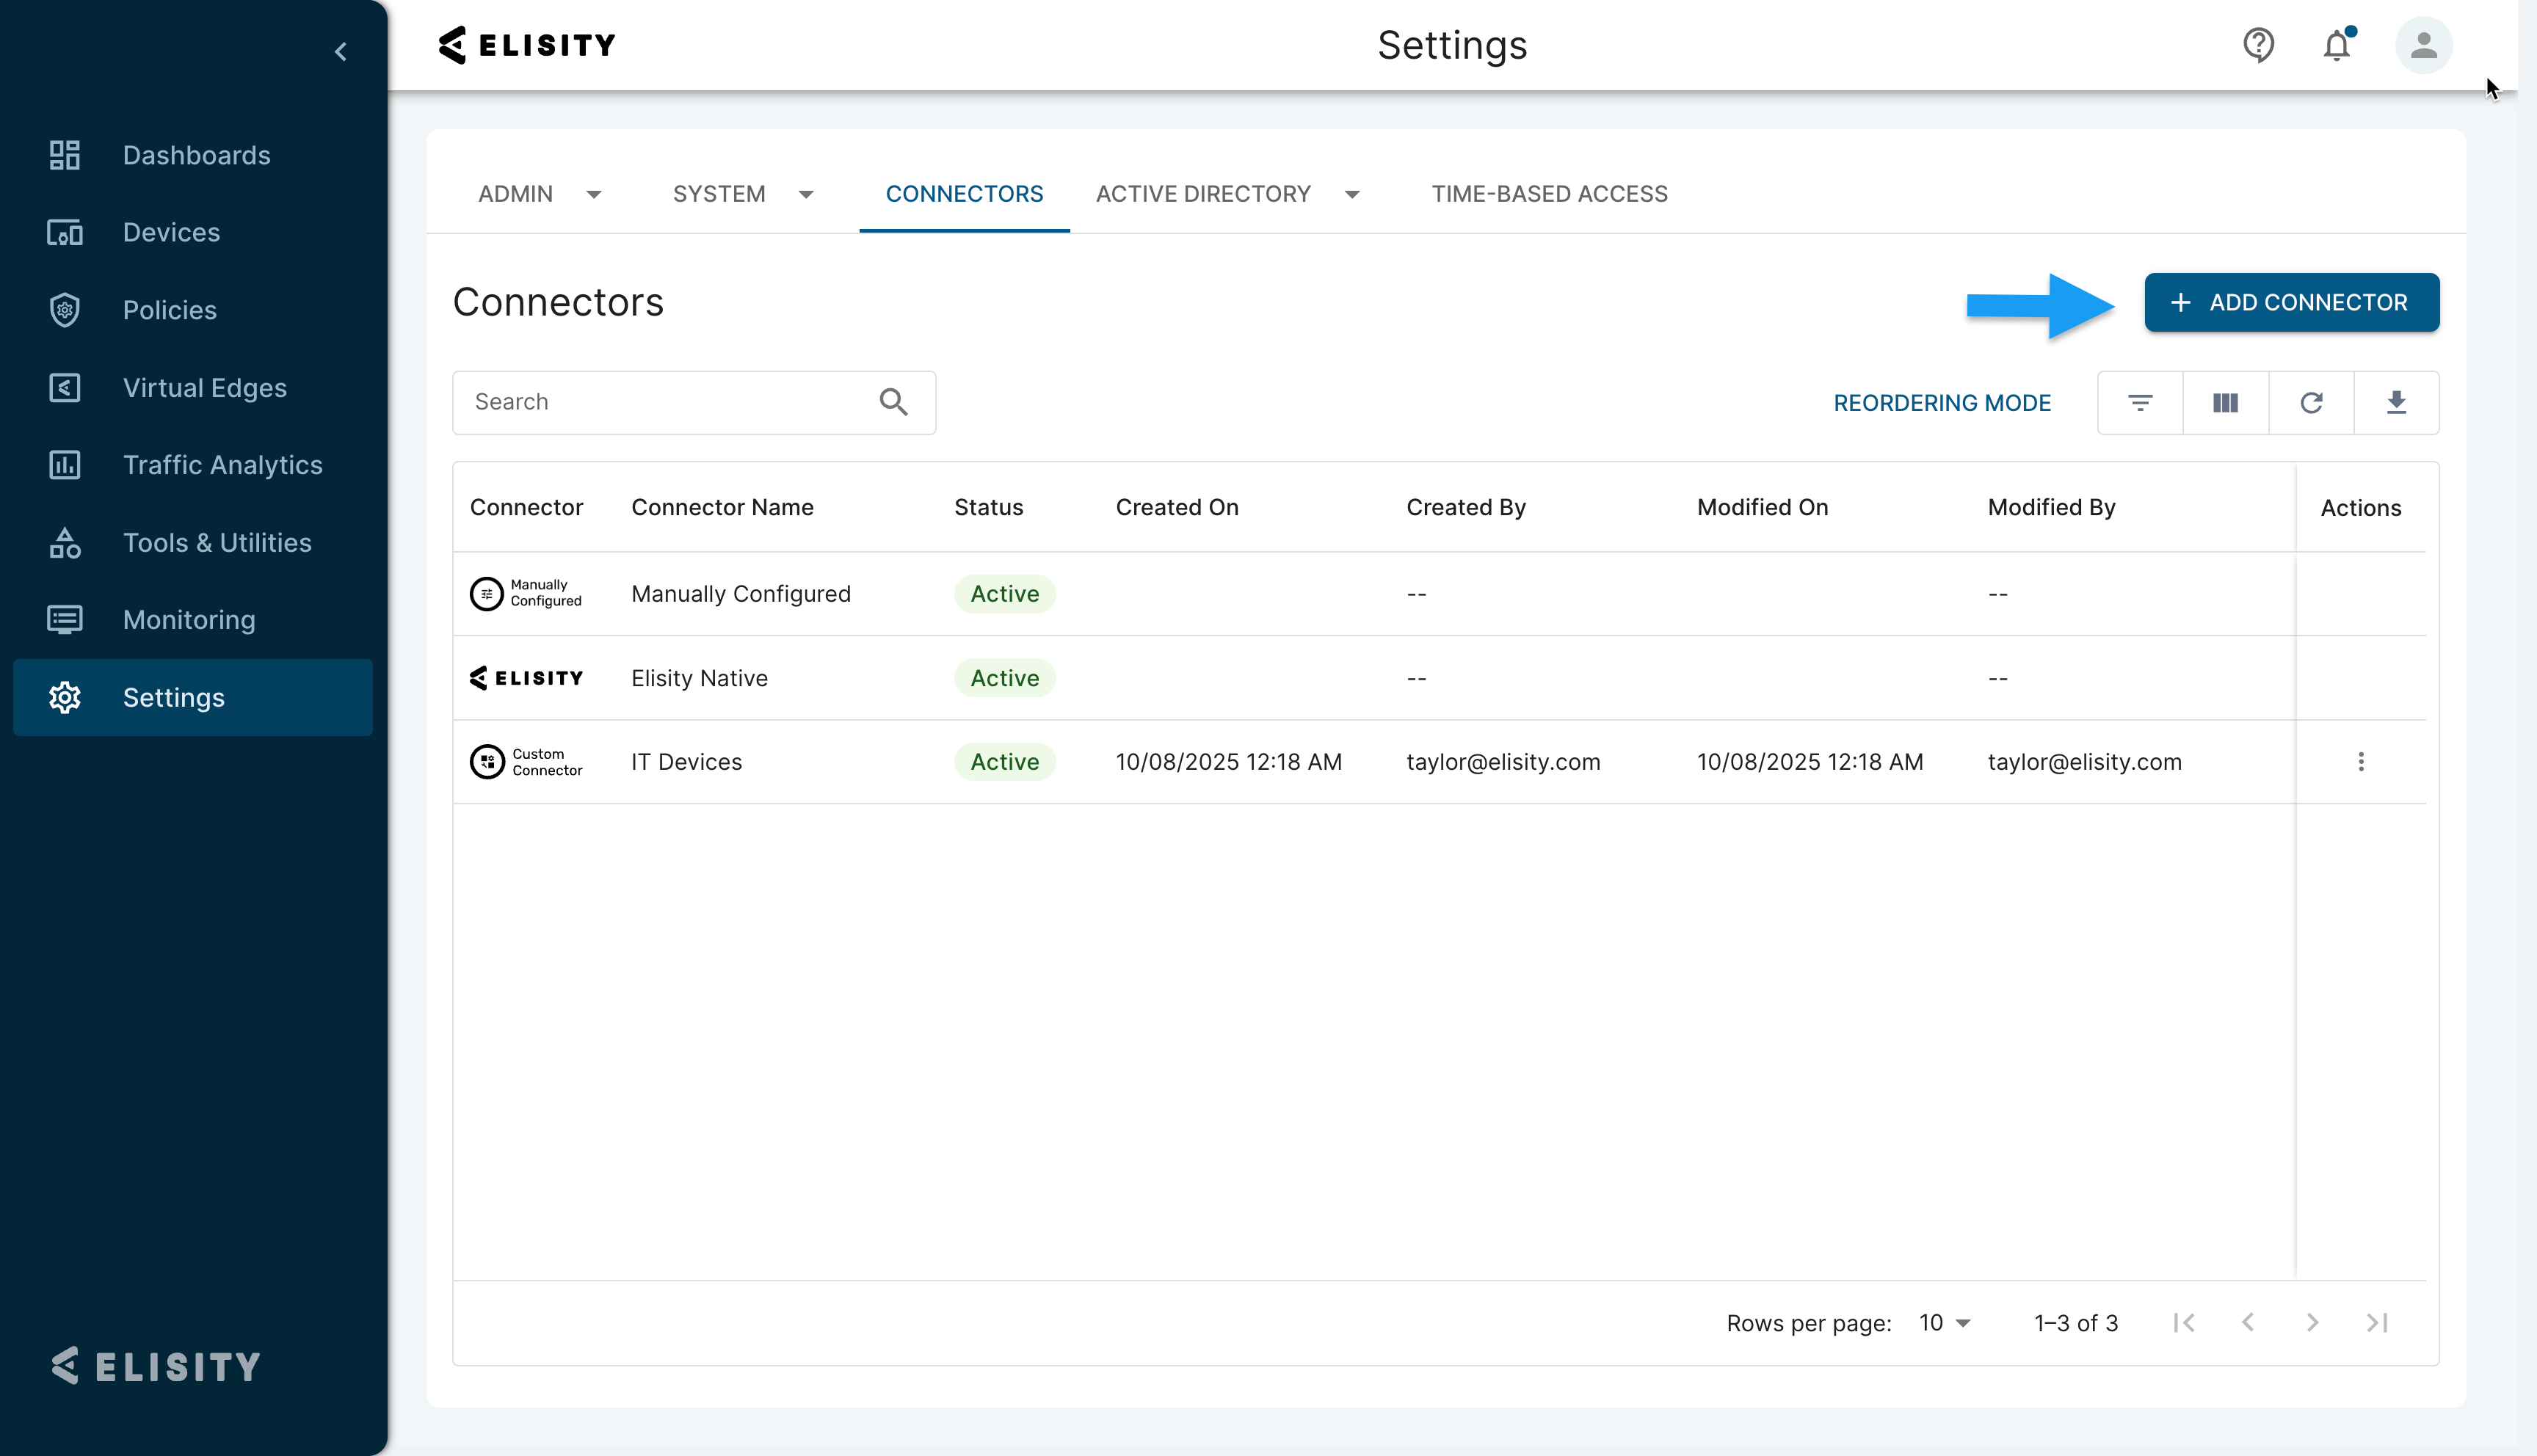Enable REORDERING MODE
The image size is (2537, 1456).
[1942, 402]
